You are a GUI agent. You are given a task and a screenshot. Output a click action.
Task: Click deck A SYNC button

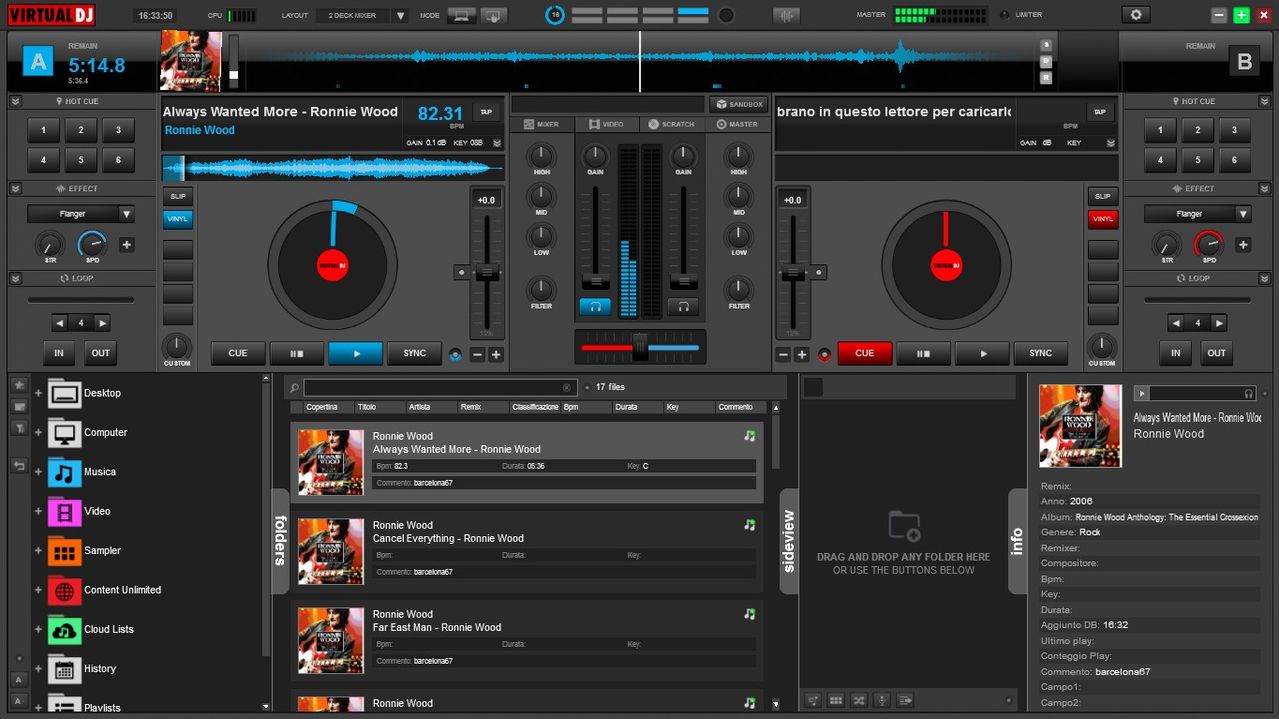(415, 353)
